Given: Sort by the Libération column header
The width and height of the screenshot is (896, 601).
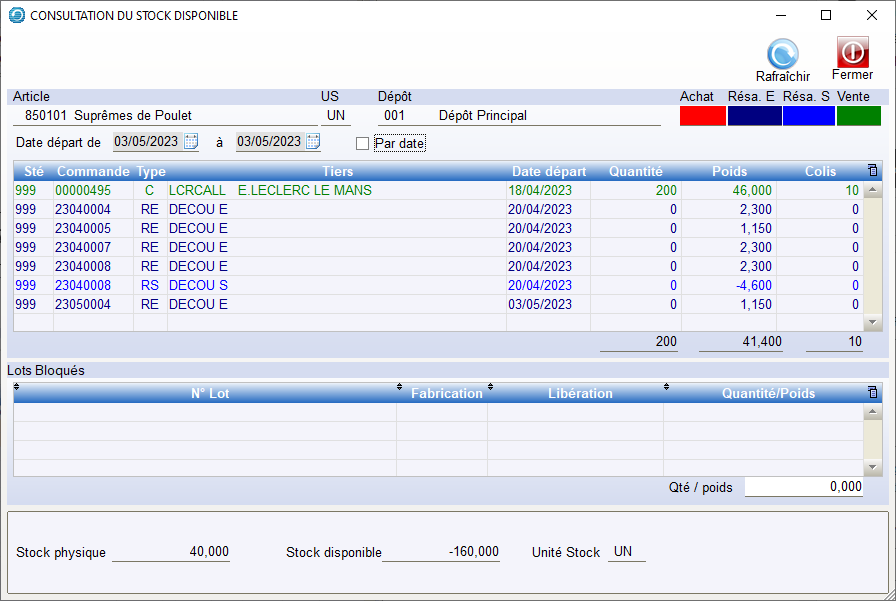Looking at the screenshot, I should [x=580, y=393].
